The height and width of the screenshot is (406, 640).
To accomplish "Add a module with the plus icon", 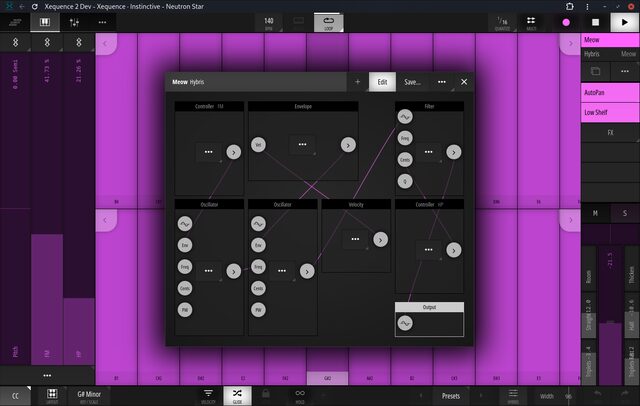I will click(358, 82).
